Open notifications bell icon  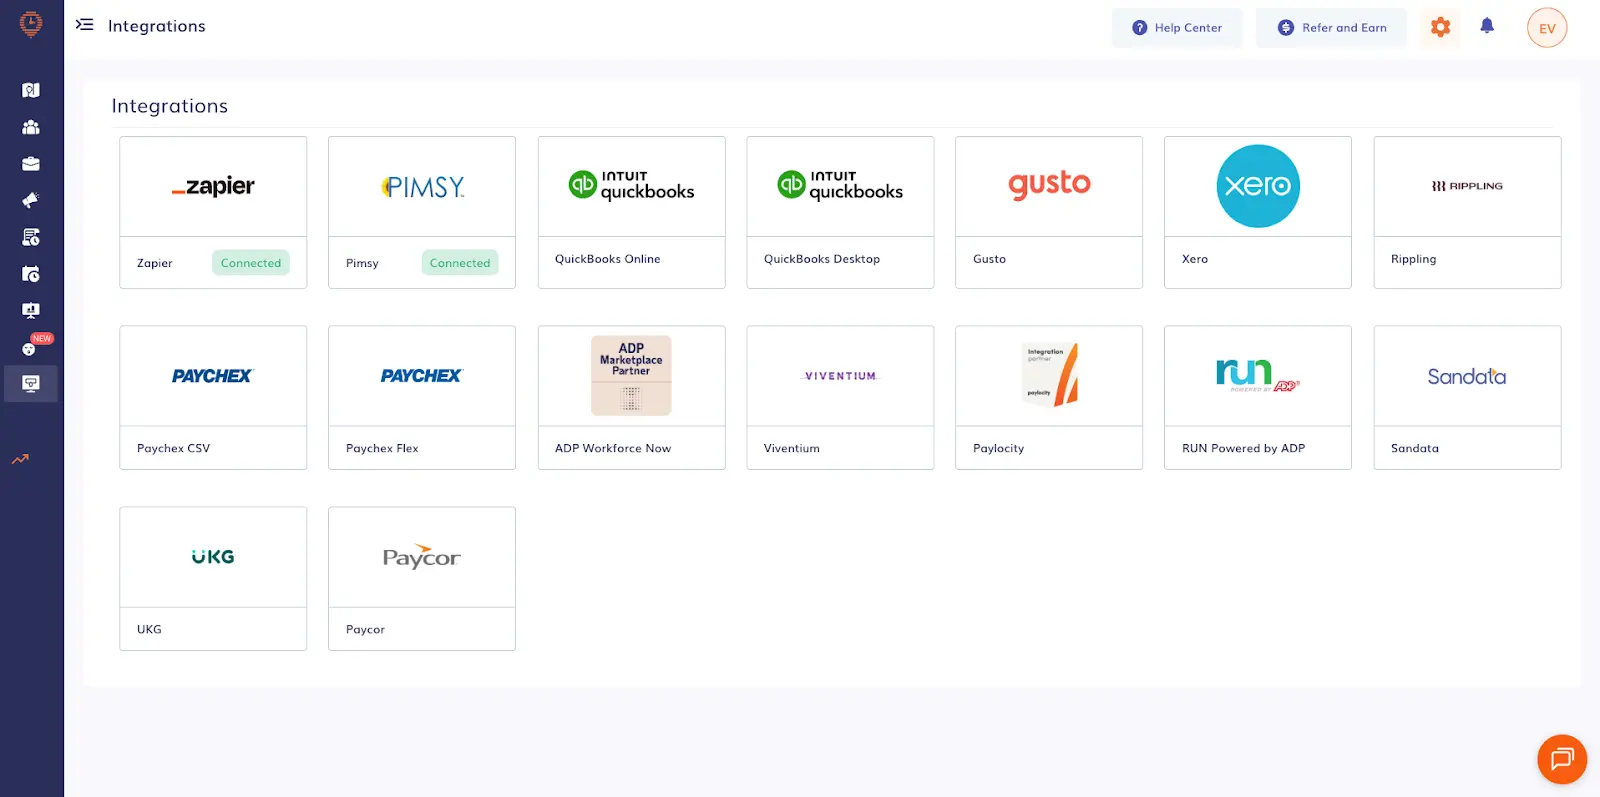[1487, 26]
